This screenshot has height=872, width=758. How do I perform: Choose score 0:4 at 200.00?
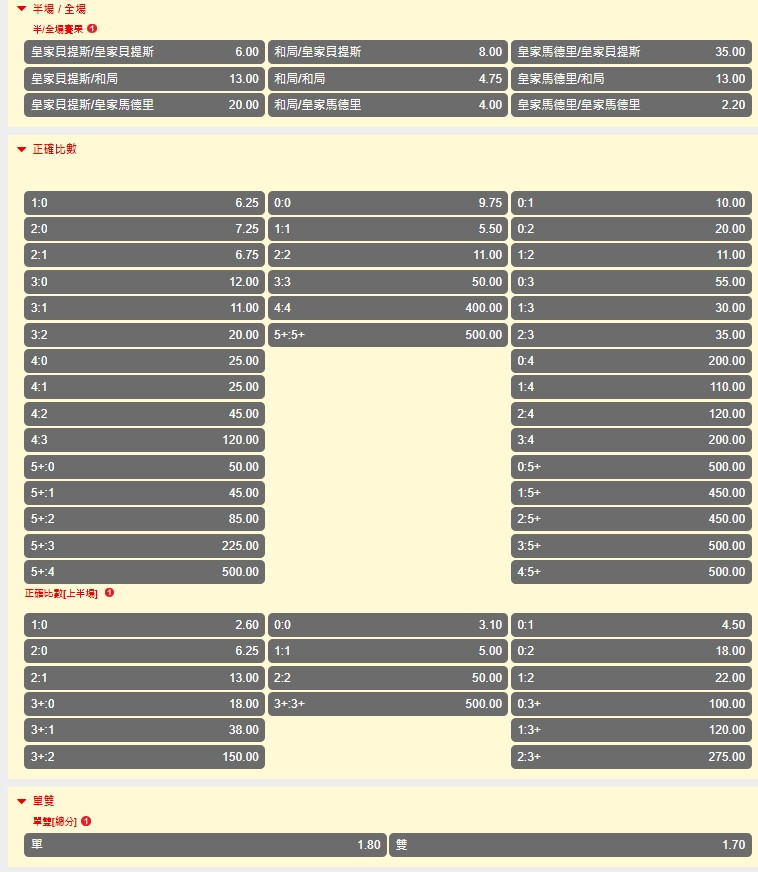(631, 360)
